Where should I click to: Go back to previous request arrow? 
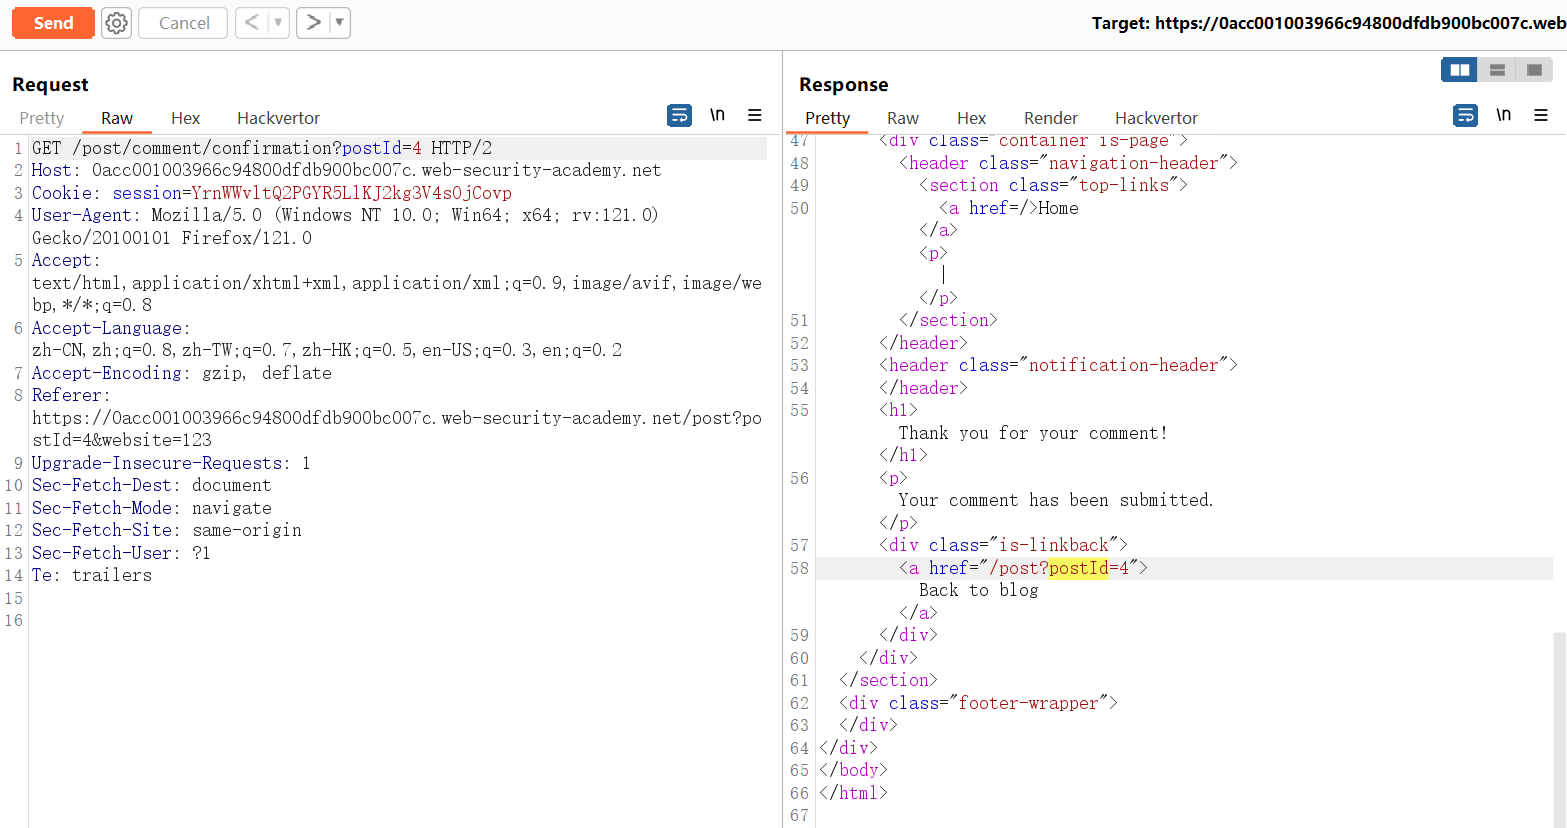tap(252, 22)
